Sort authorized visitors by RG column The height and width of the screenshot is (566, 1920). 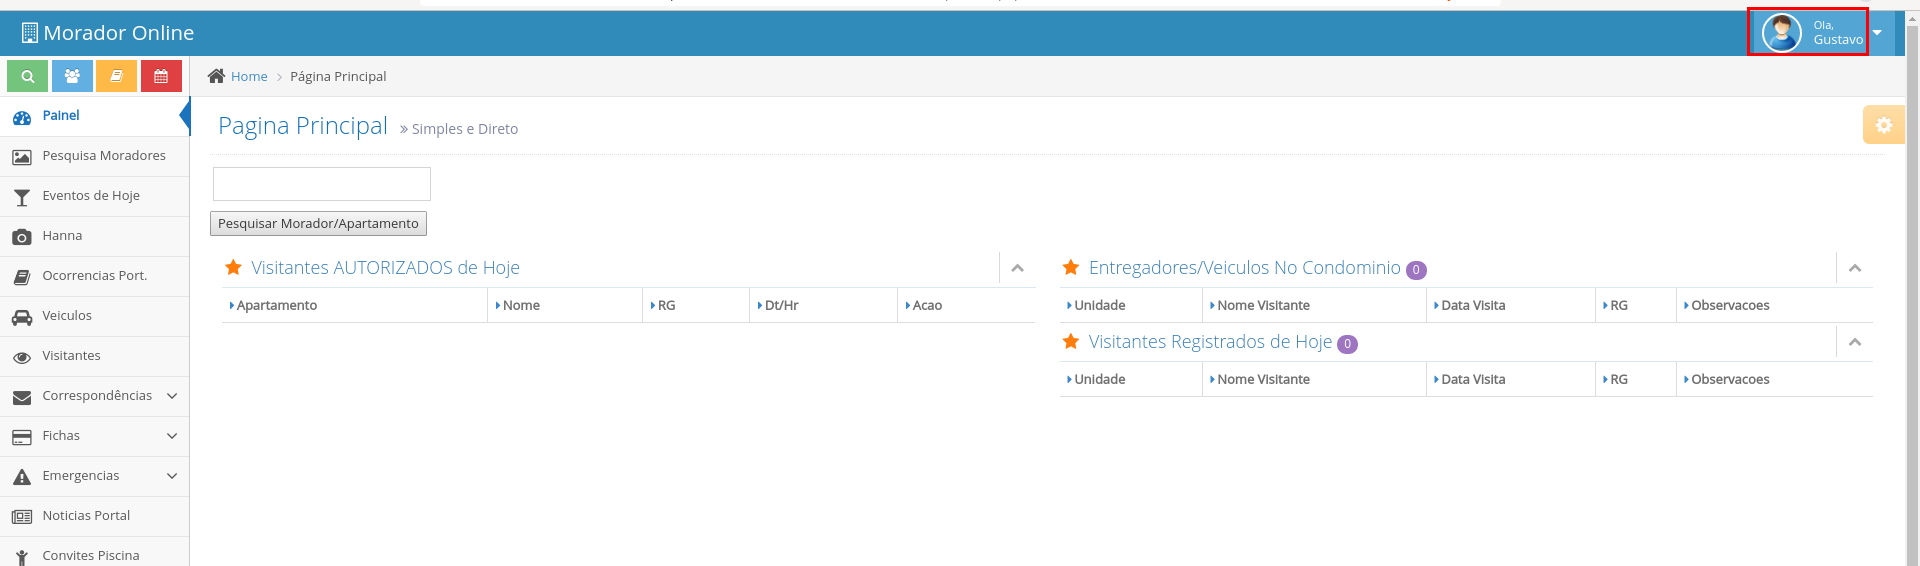click(696, 305)
